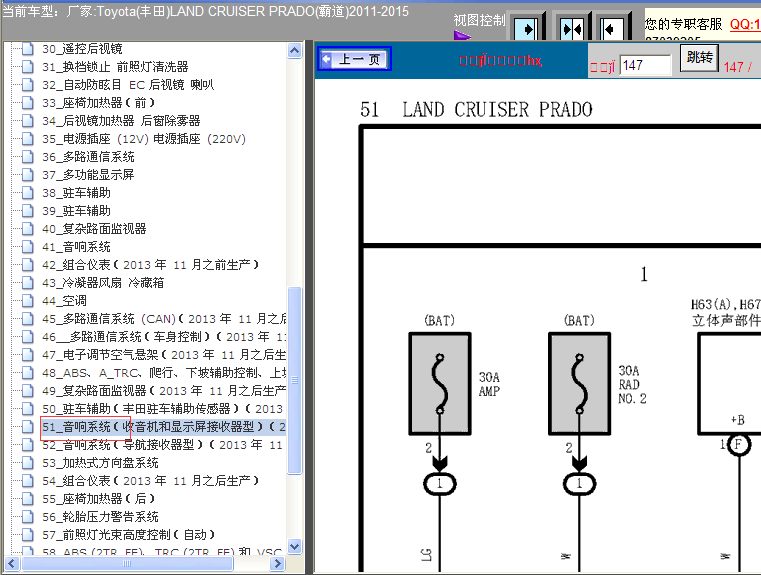Click page icon next to 36_多路通信系统
761x575 pixels.
tap(28, 157)
